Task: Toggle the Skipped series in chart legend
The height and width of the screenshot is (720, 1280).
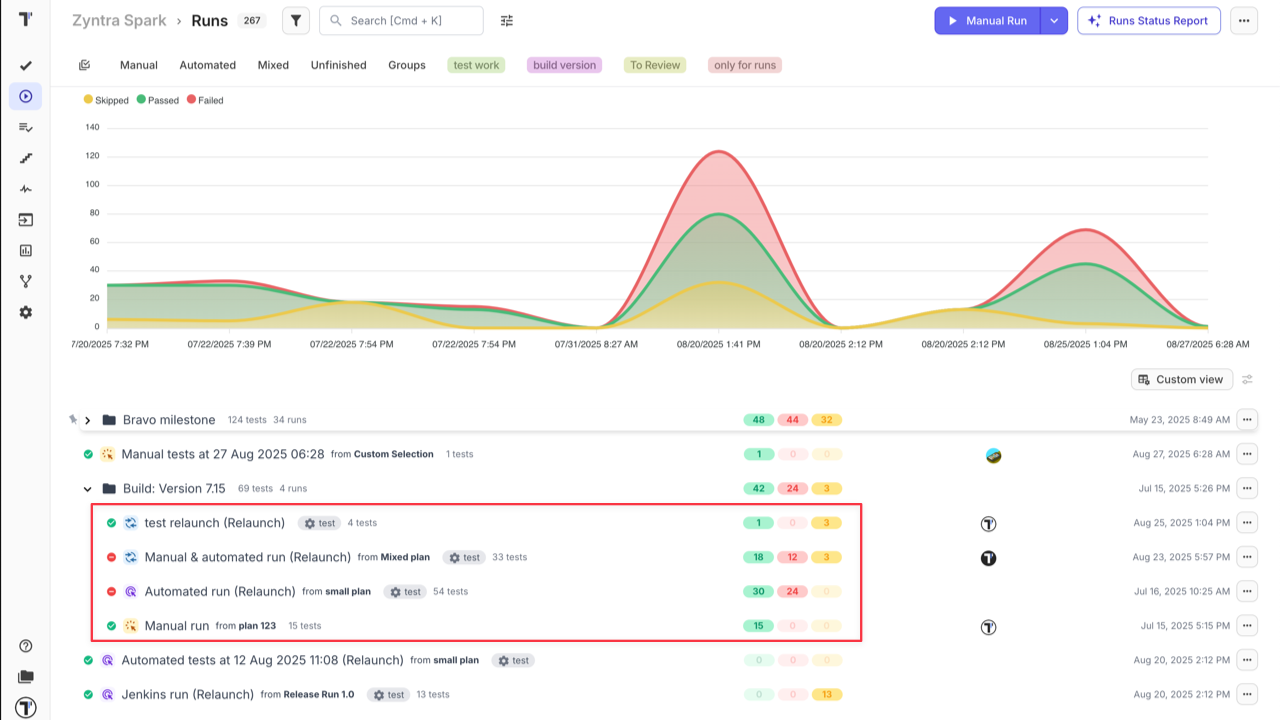Action: (106, 100)
